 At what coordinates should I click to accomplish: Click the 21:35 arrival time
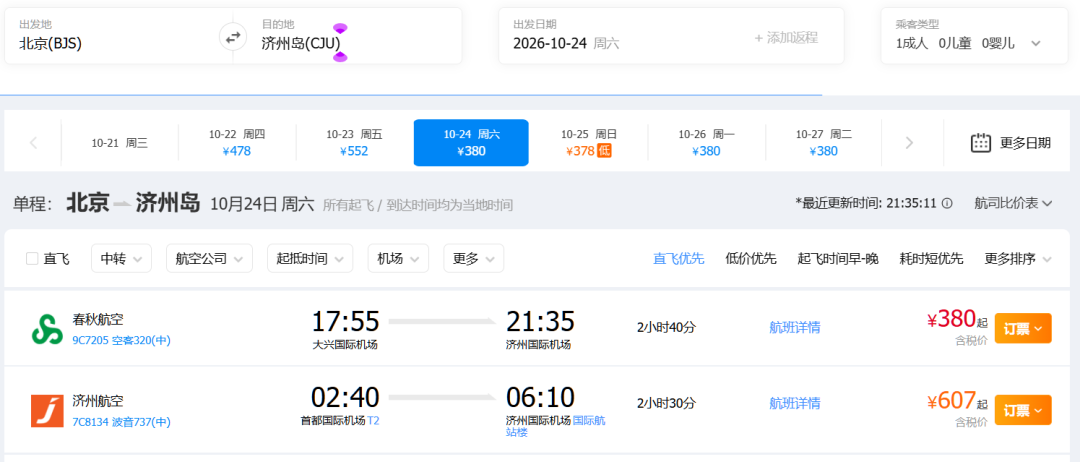(540, 322)
